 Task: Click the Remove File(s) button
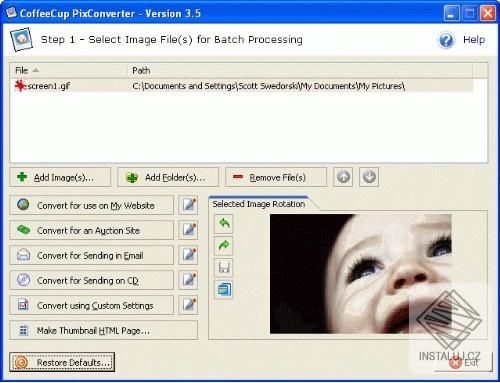(x=276, y=177)
